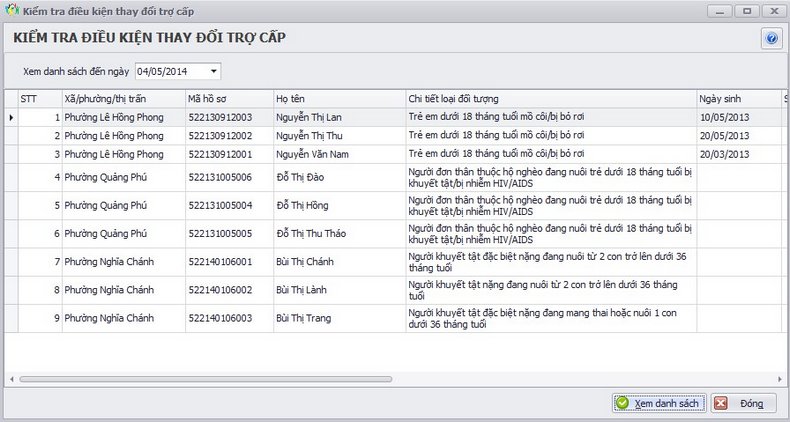Sort by the Mã hồ sơ column header

point(229,99)
